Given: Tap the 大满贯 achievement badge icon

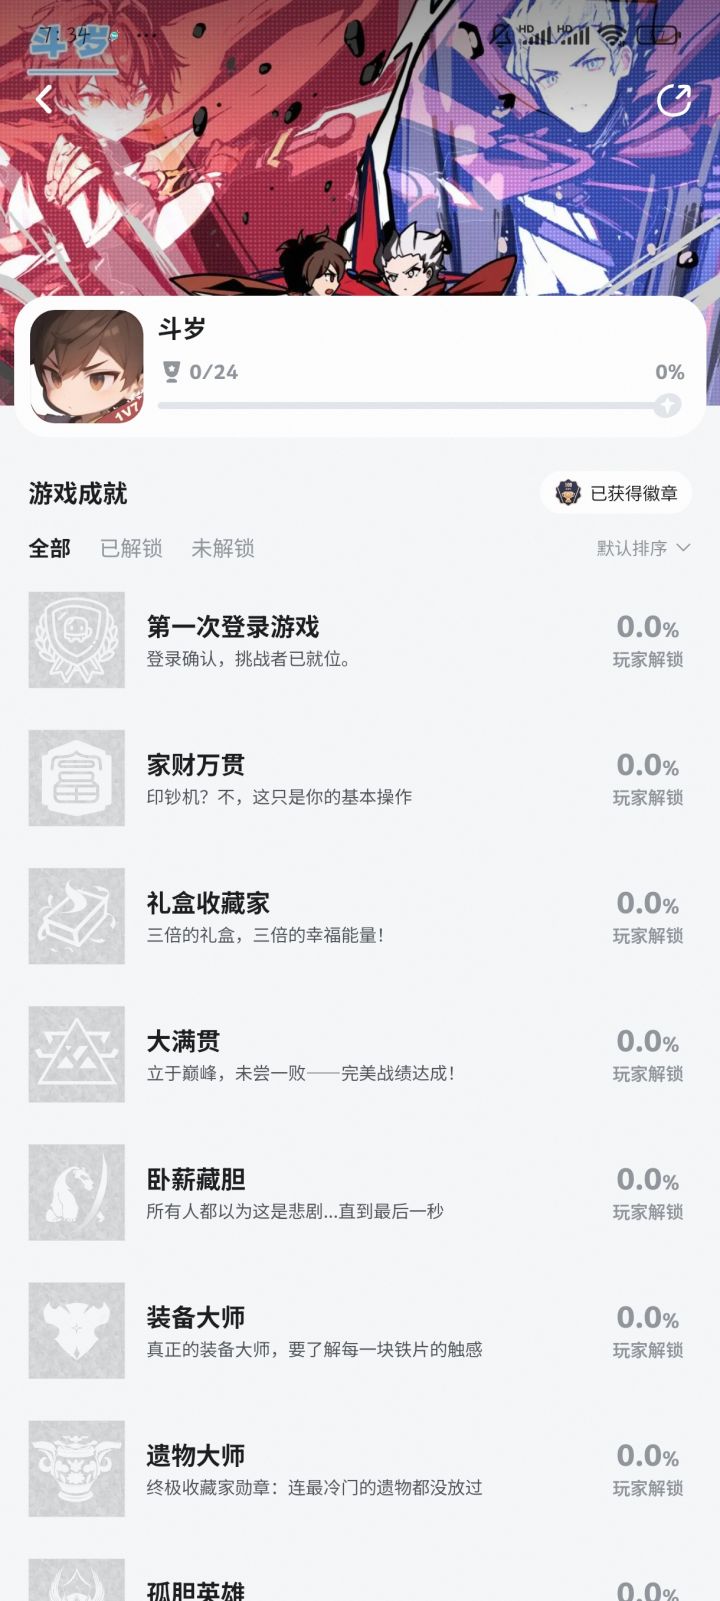Looking at the screenshot, I should (x=77, y=1054).
